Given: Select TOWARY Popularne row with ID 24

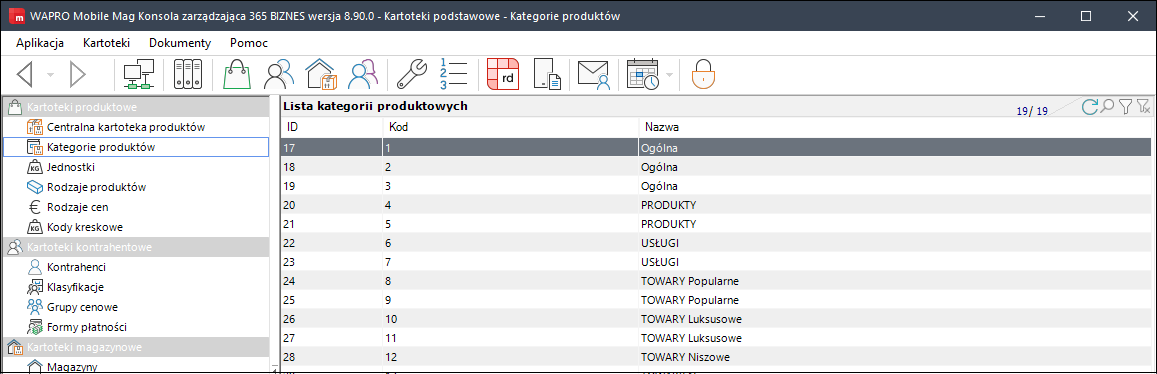Looking at the screenshot, I should tap(716, 281).
